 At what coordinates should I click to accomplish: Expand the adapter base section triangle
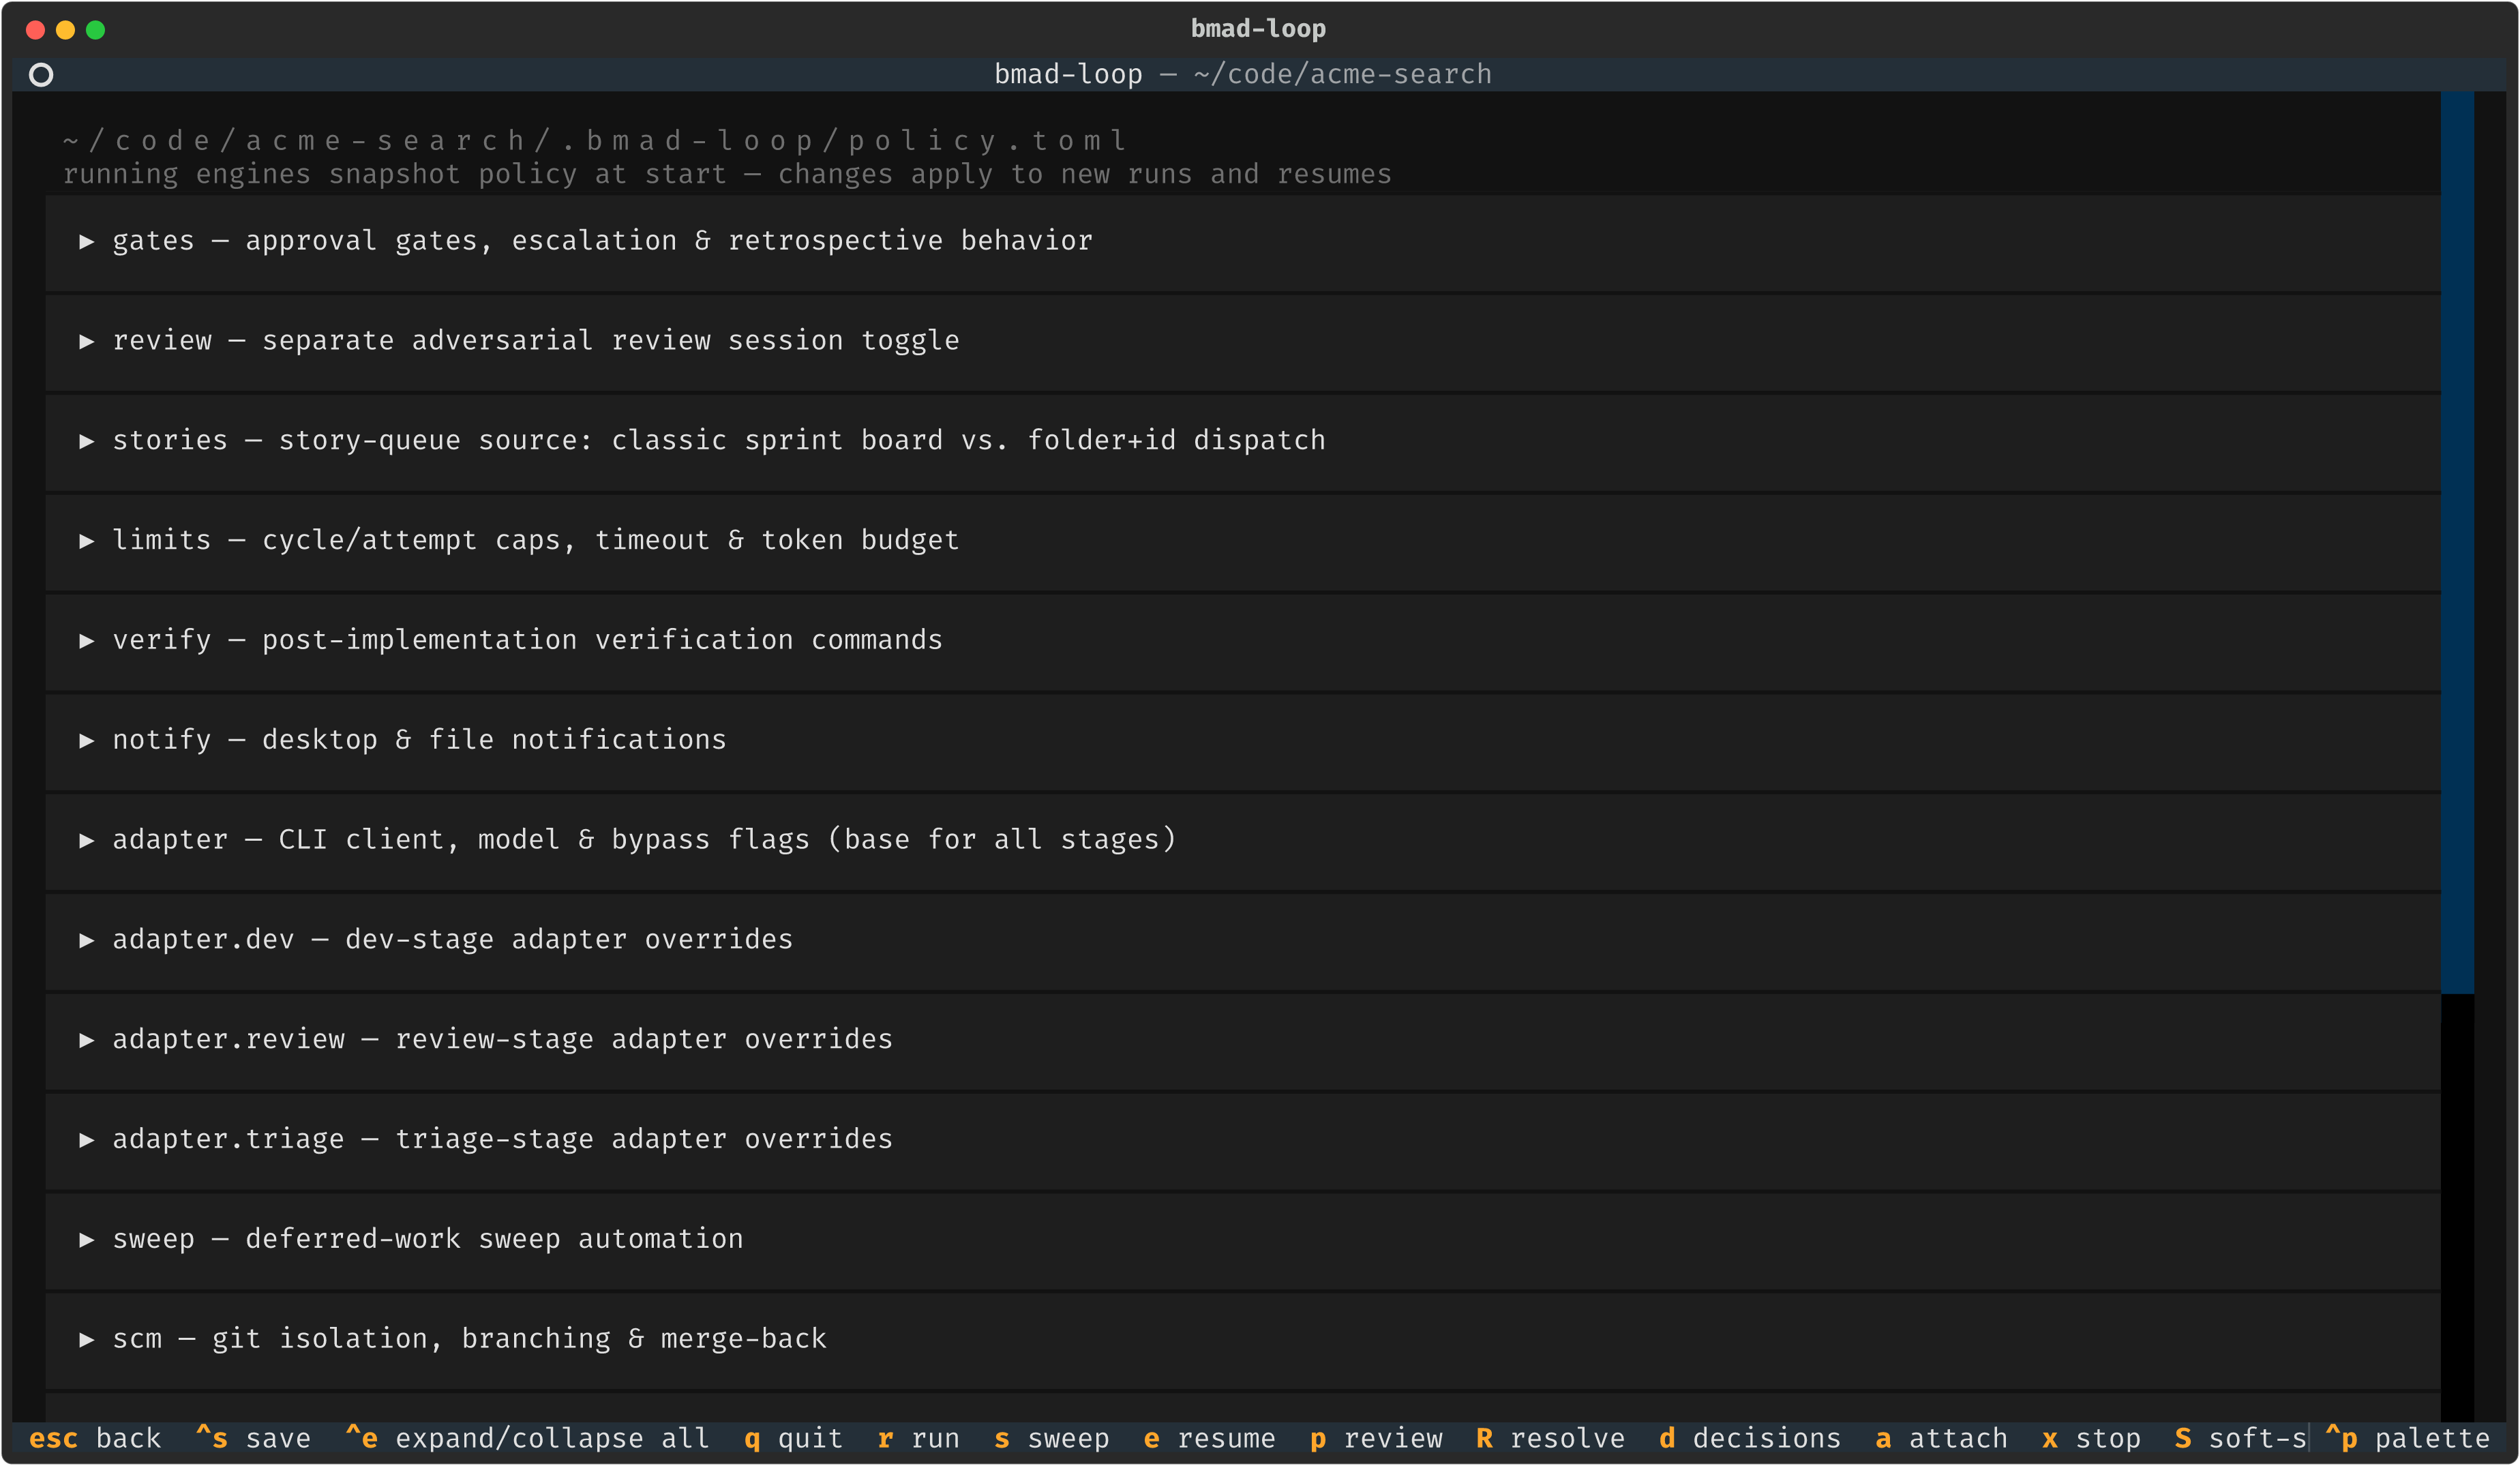pos(87,840)
